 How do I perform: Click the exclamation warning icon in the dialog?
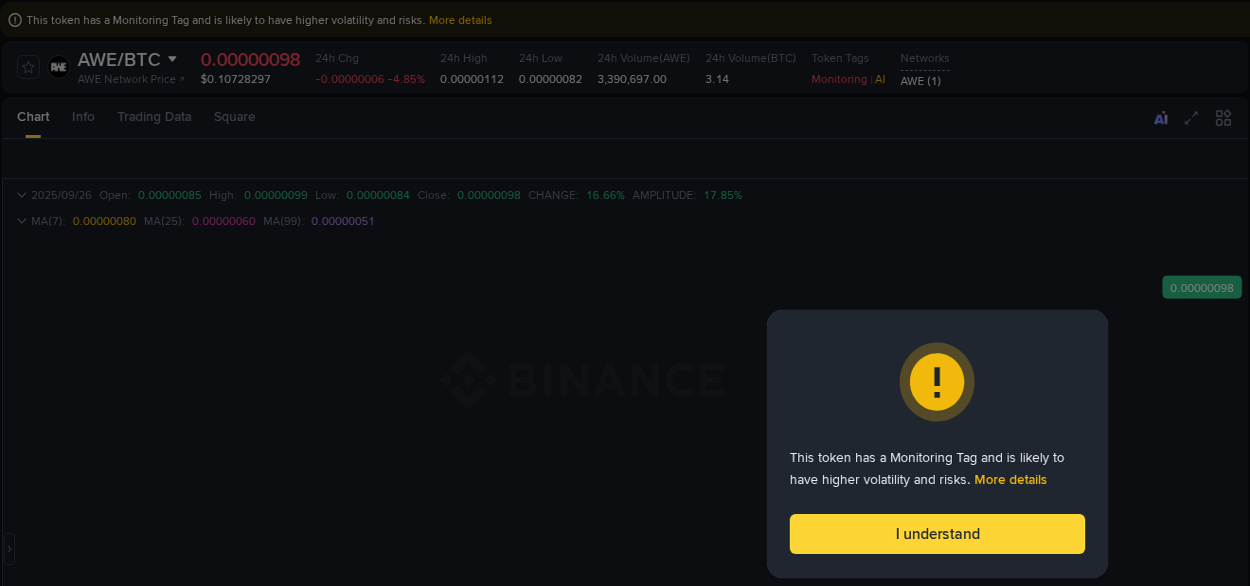pos(937,382)
